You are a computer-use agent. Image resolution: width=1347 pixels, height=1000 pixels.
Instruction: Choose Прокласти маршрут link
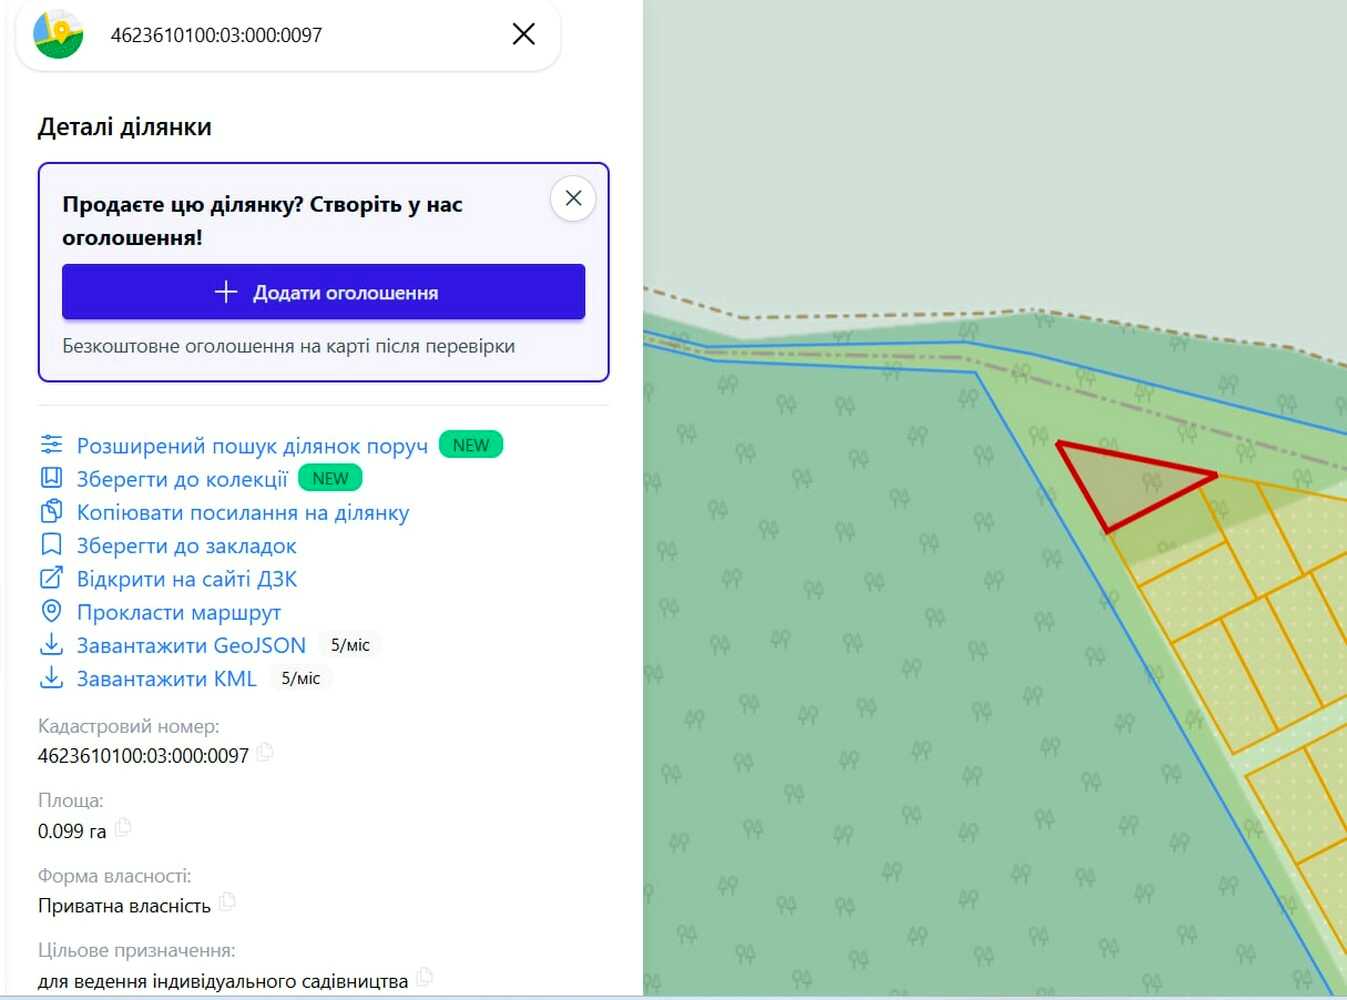coord(179,612)
